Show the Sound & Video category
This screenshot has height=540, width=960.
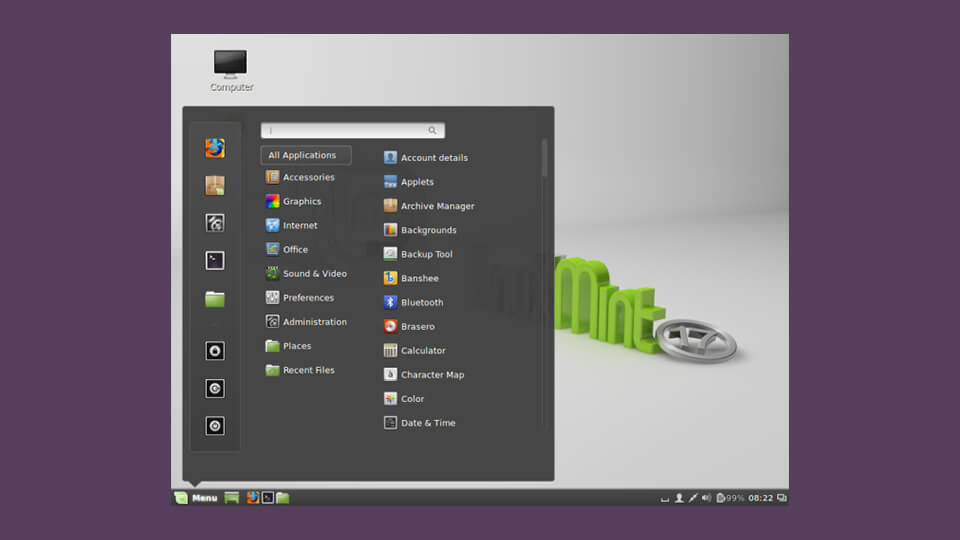point(306,274)
